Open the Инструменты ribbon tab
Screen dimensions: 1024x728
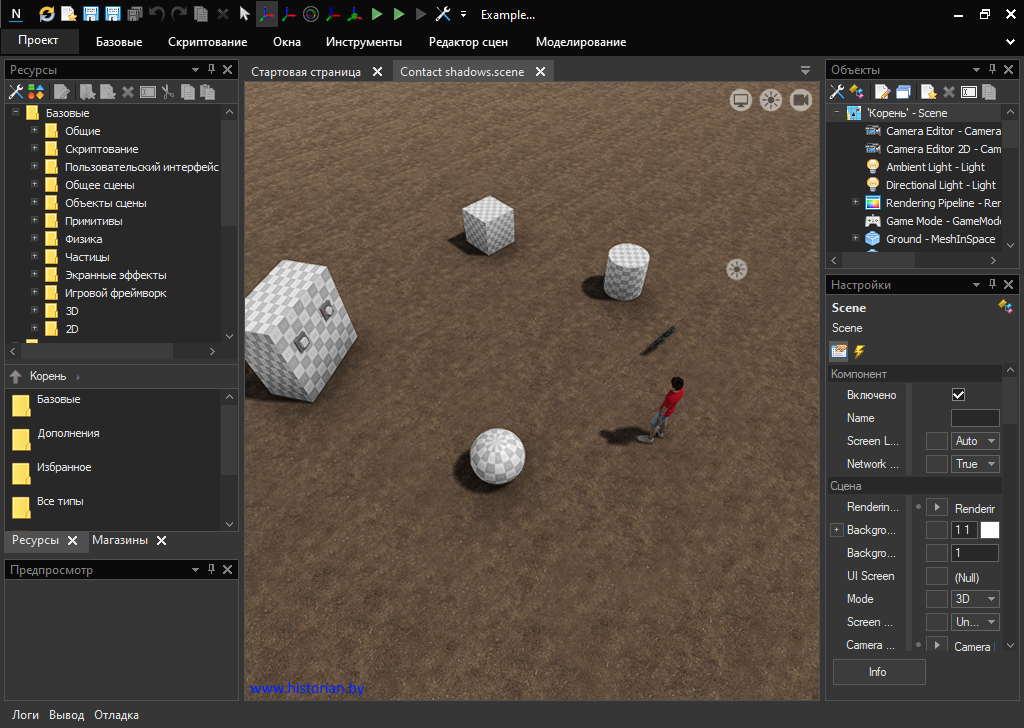[364, 42]
